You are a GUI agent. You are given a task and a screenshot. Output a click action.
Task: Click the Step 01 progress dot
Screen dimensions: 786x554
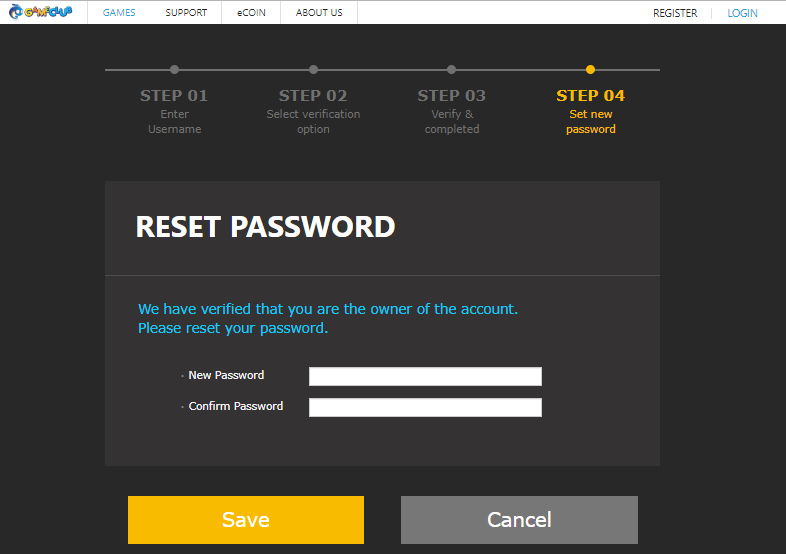[174, 70]
